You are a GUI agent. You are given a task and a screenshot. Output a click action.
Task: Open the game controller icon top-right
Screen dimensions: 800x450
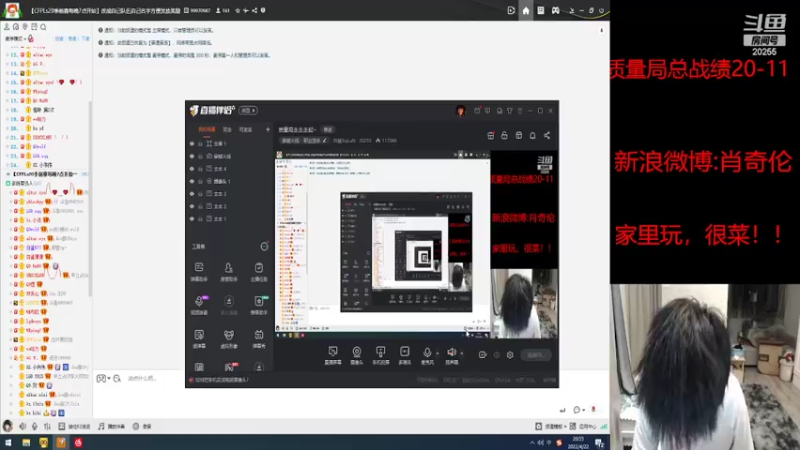(556, 10)
